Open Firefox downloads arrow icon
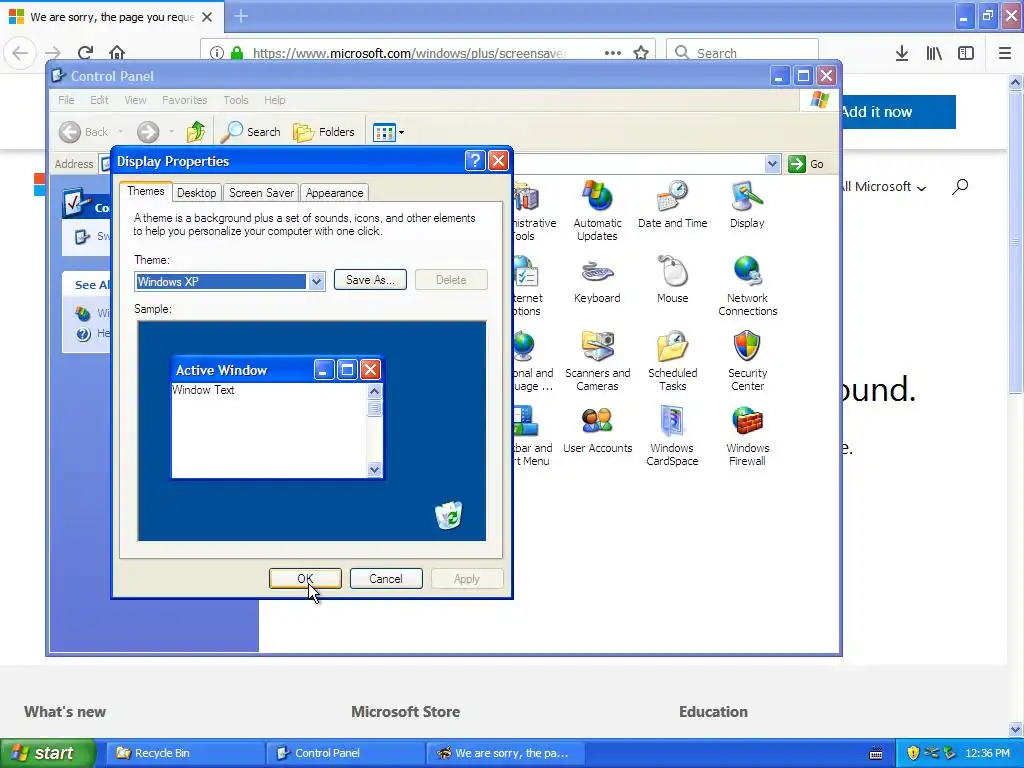This screenshot has height=768, width=1024. 901,53
